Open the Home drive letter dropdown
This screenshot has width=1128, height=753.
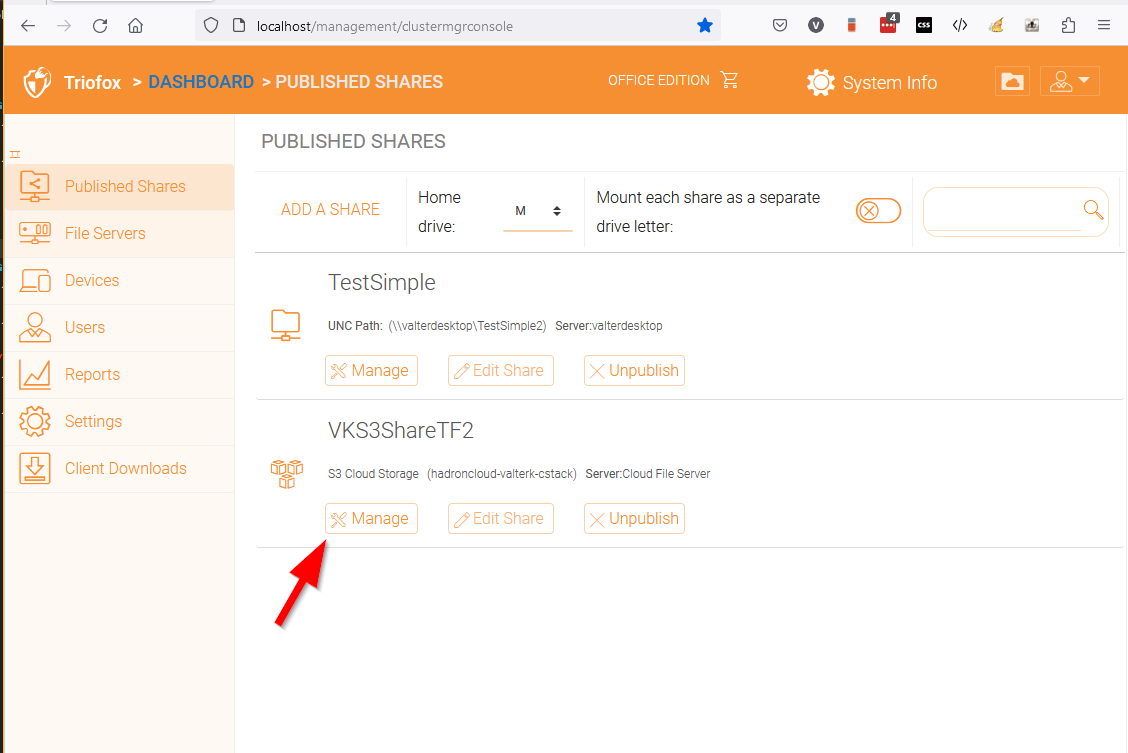(x=537, y=211)
